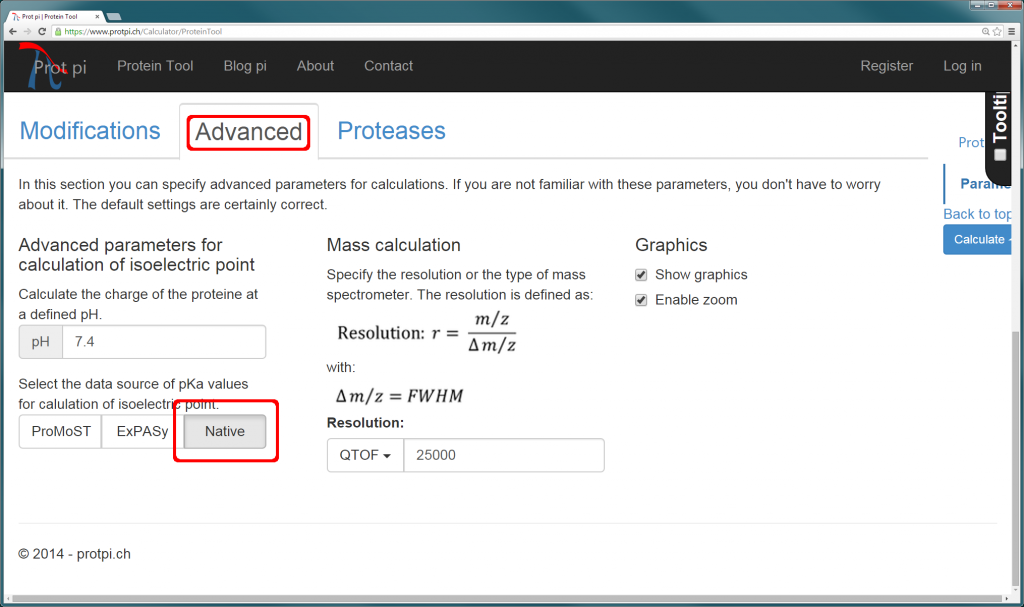Click the browser back navigation arrow

12,31
